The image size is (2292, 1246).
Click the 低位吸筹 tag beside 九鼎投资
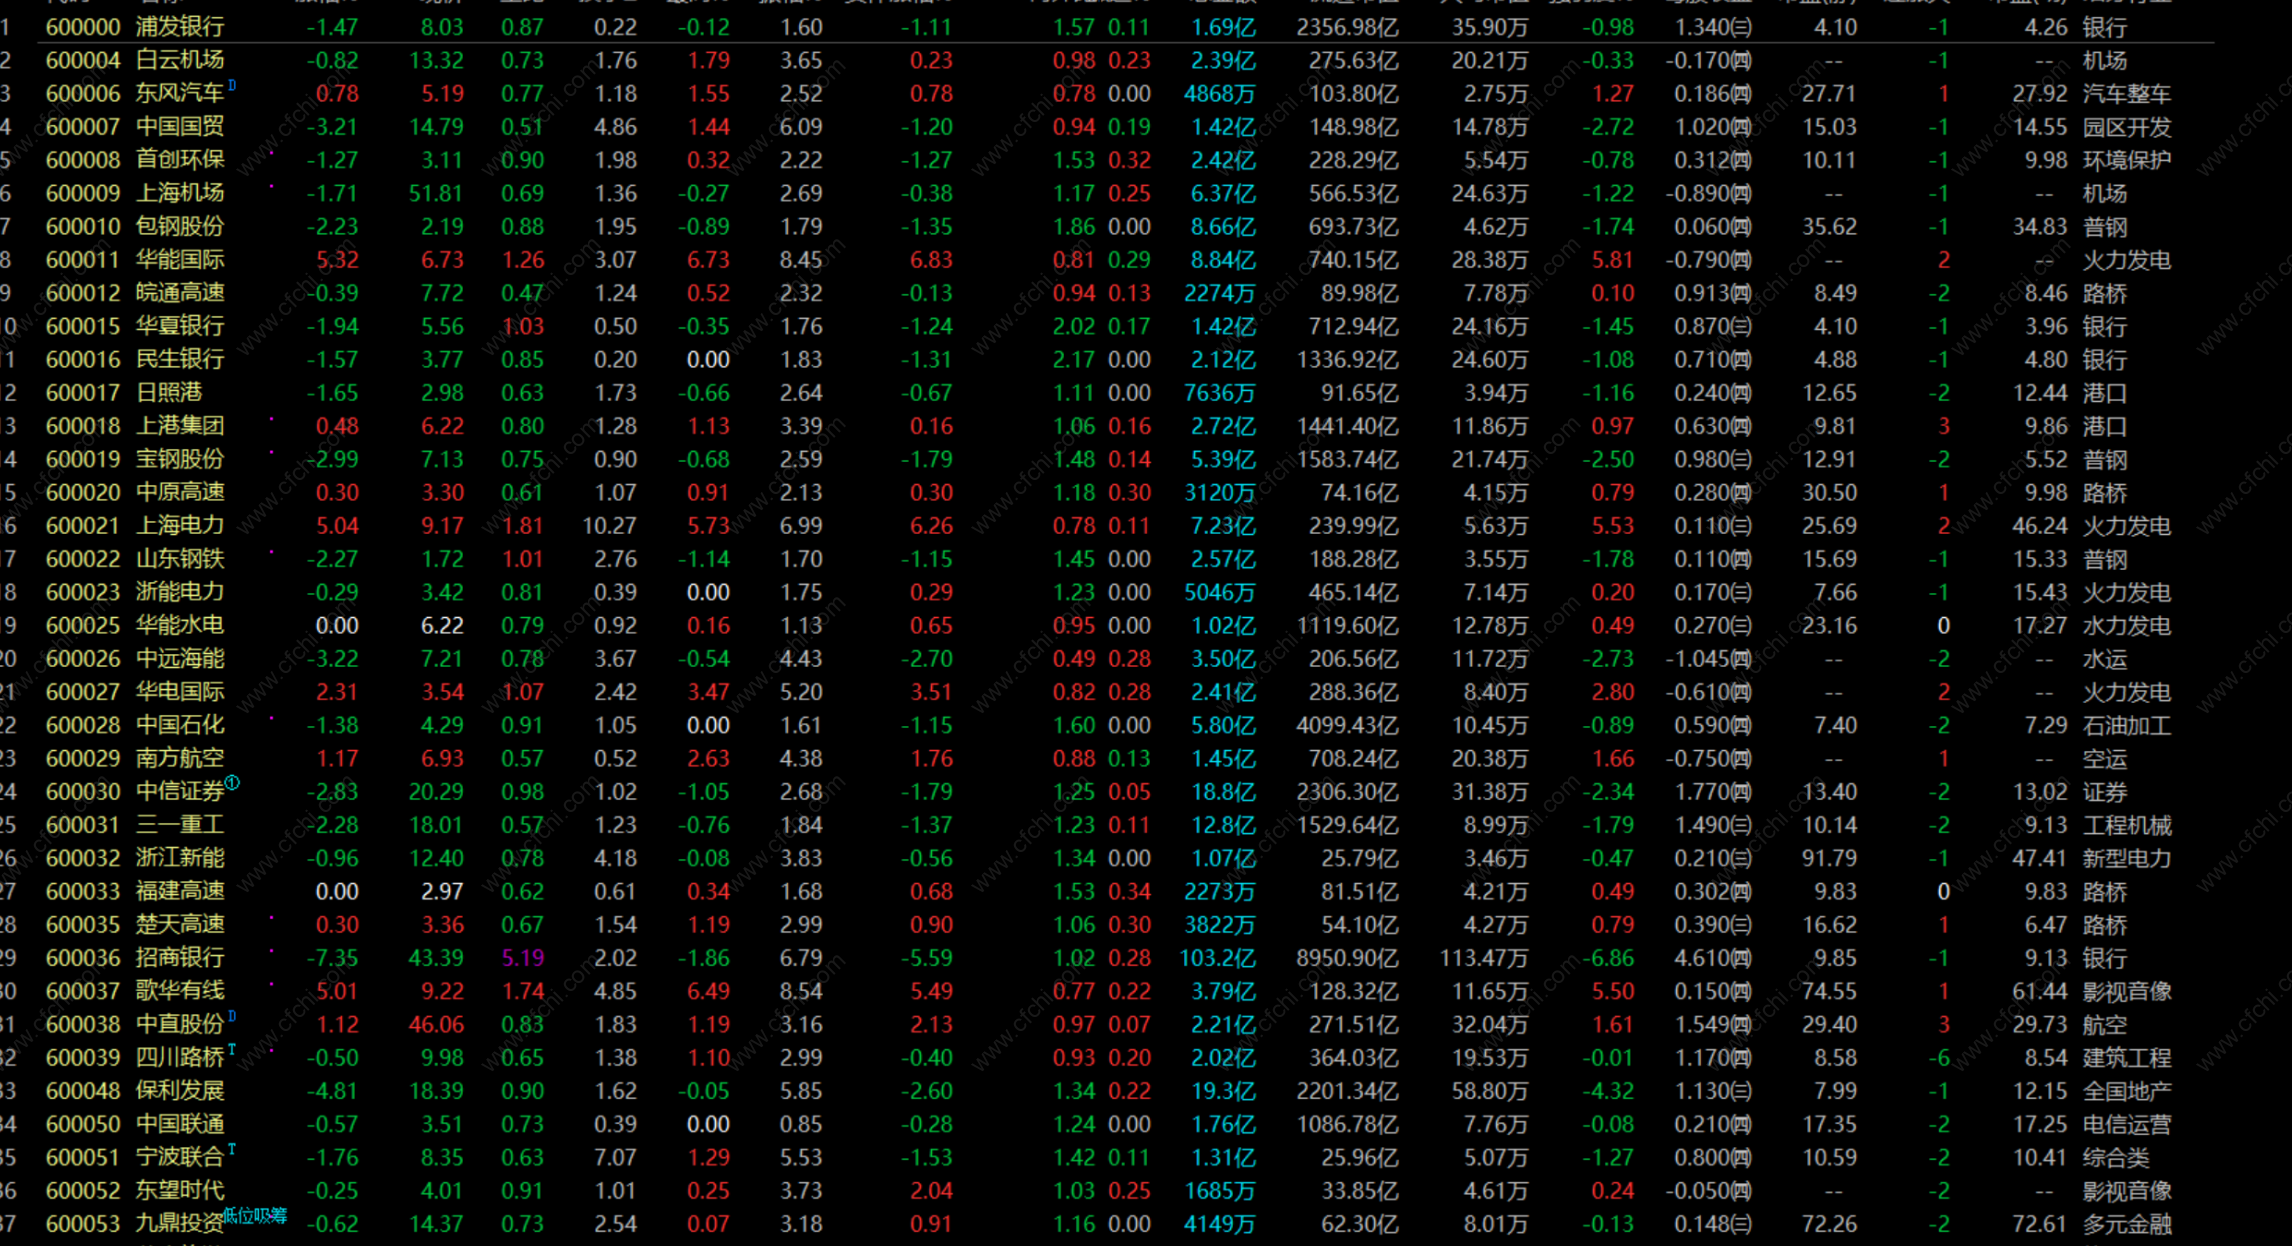click(254, 1215)
